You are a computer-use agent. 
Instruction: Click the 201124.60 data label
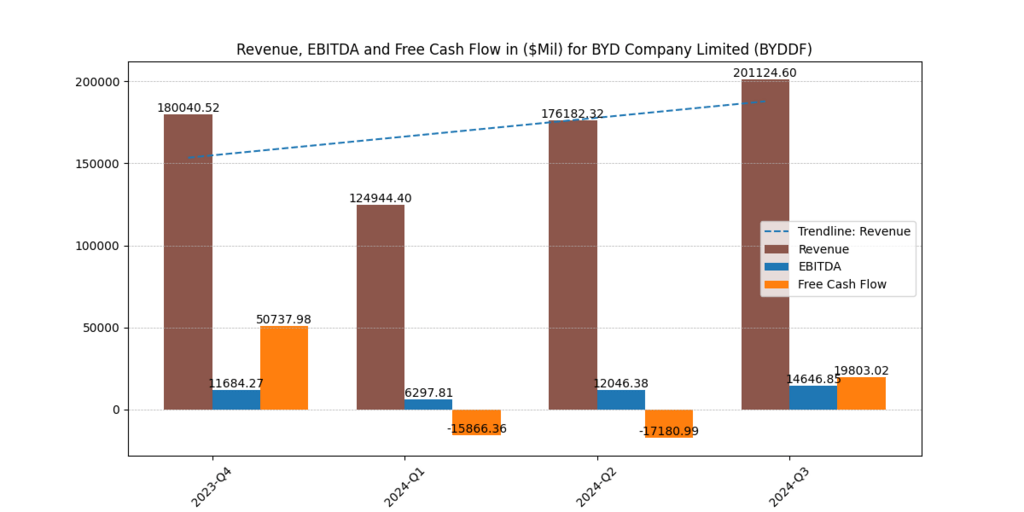pos(765,73)
